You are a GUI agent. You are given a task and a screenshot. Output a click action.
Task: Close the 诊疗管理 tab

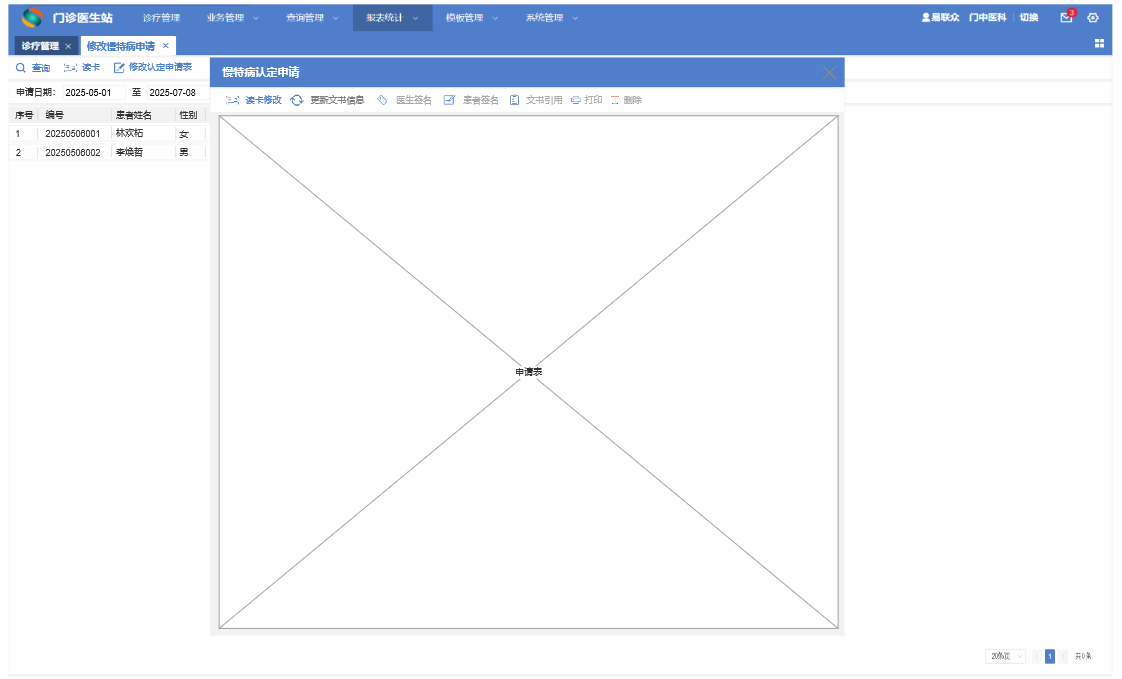(x=68, y=46)
